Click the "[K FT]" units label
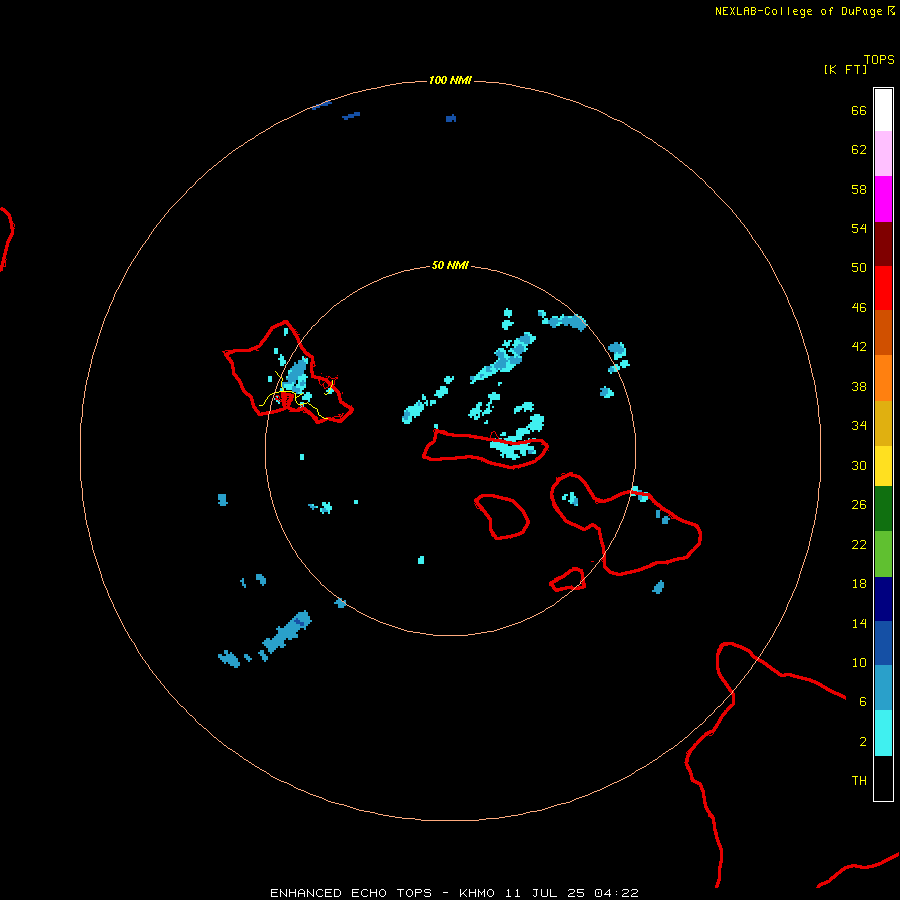Screen dimensions: 900x900 point(845,69)
